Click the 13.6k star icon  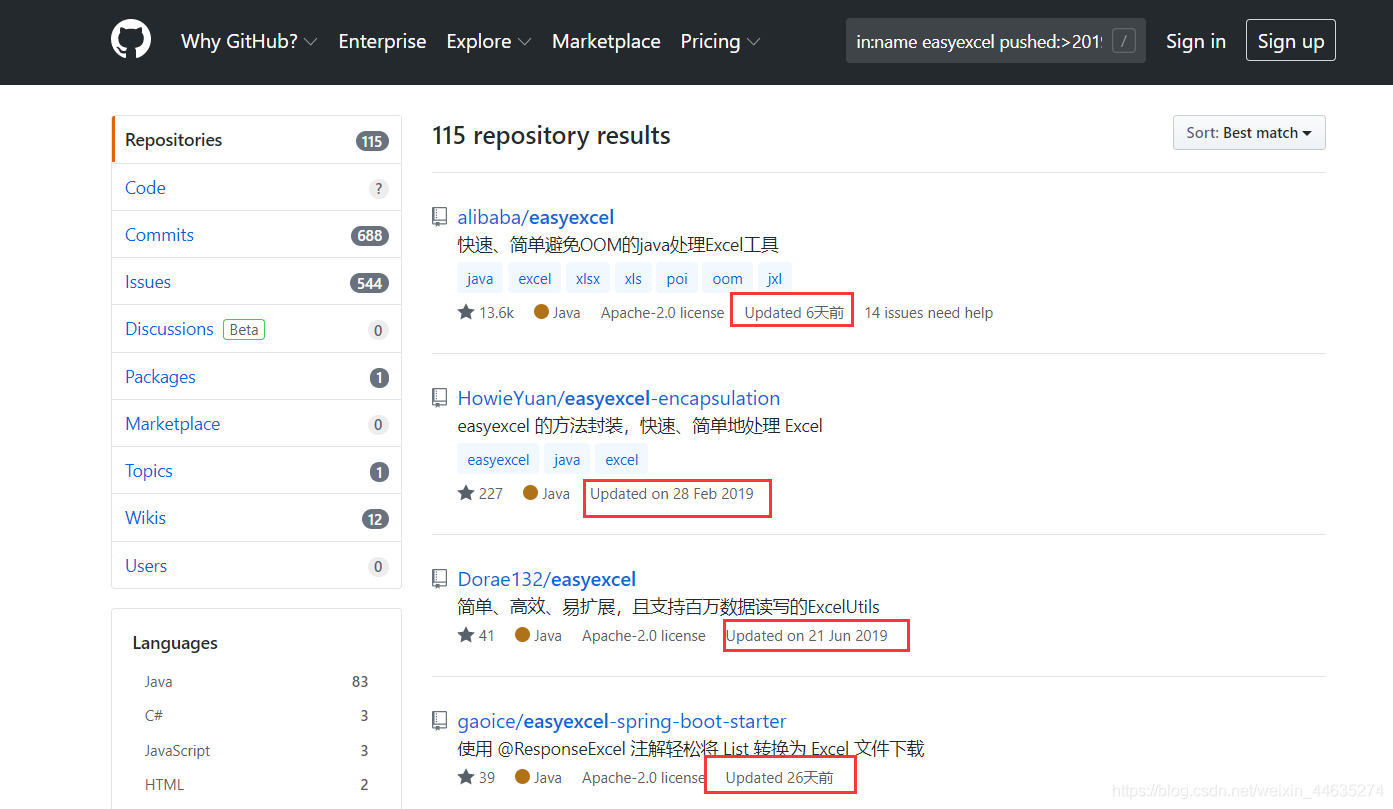tap(466, 312)
